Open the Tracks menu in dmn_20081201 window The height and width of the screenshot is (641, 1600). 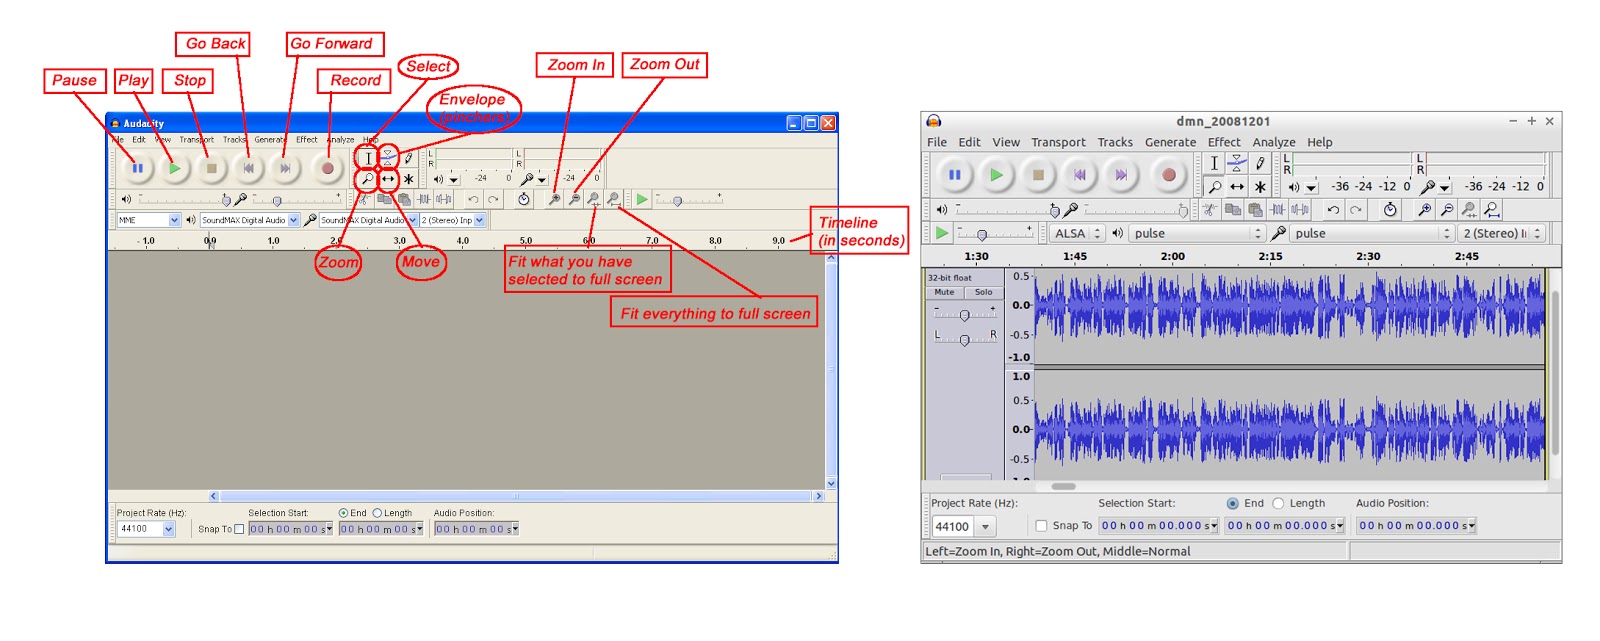[x=1115, y=142]
